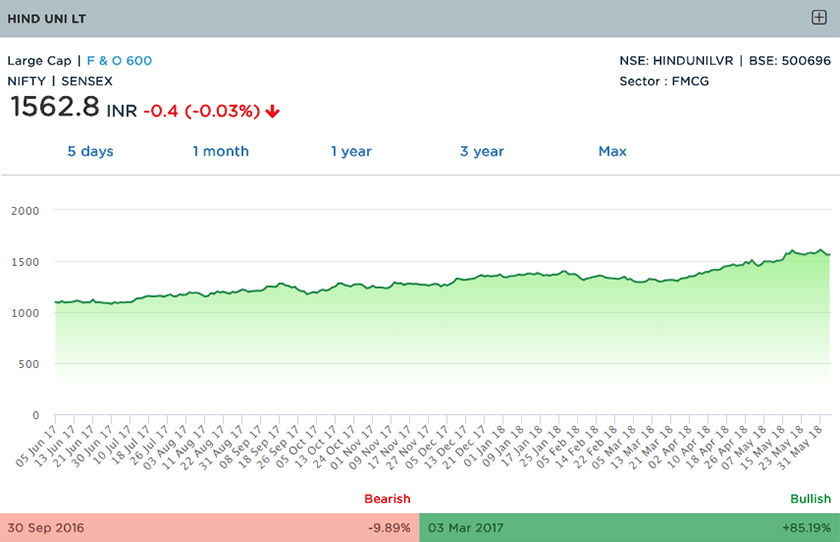Viewport: 840px width, 542px height.
Task: Click the 500 y-axis label
Action: tap(29, 364)
